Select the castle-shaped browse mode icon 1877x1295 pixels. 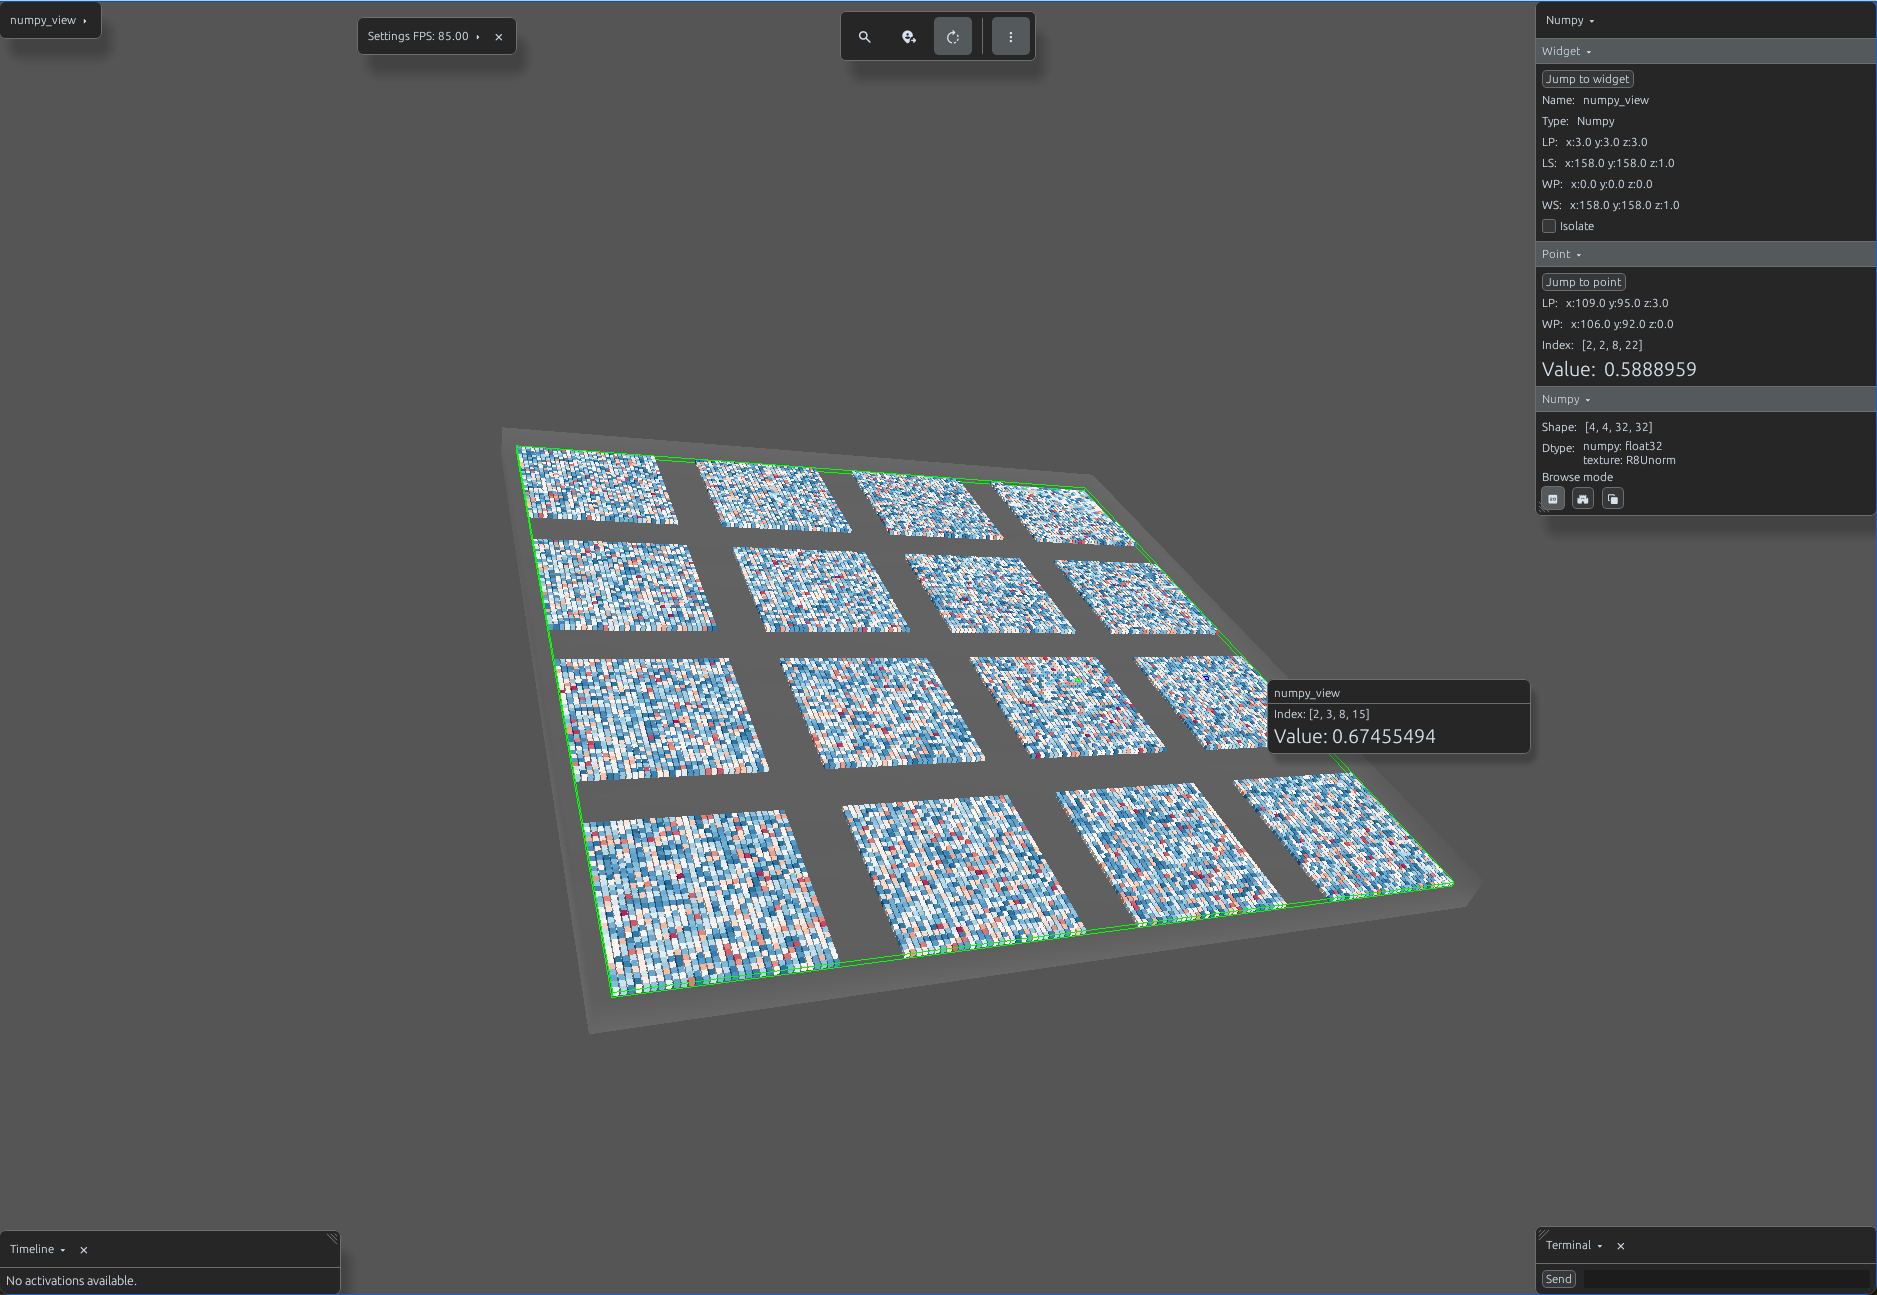tap(1583, 499)
